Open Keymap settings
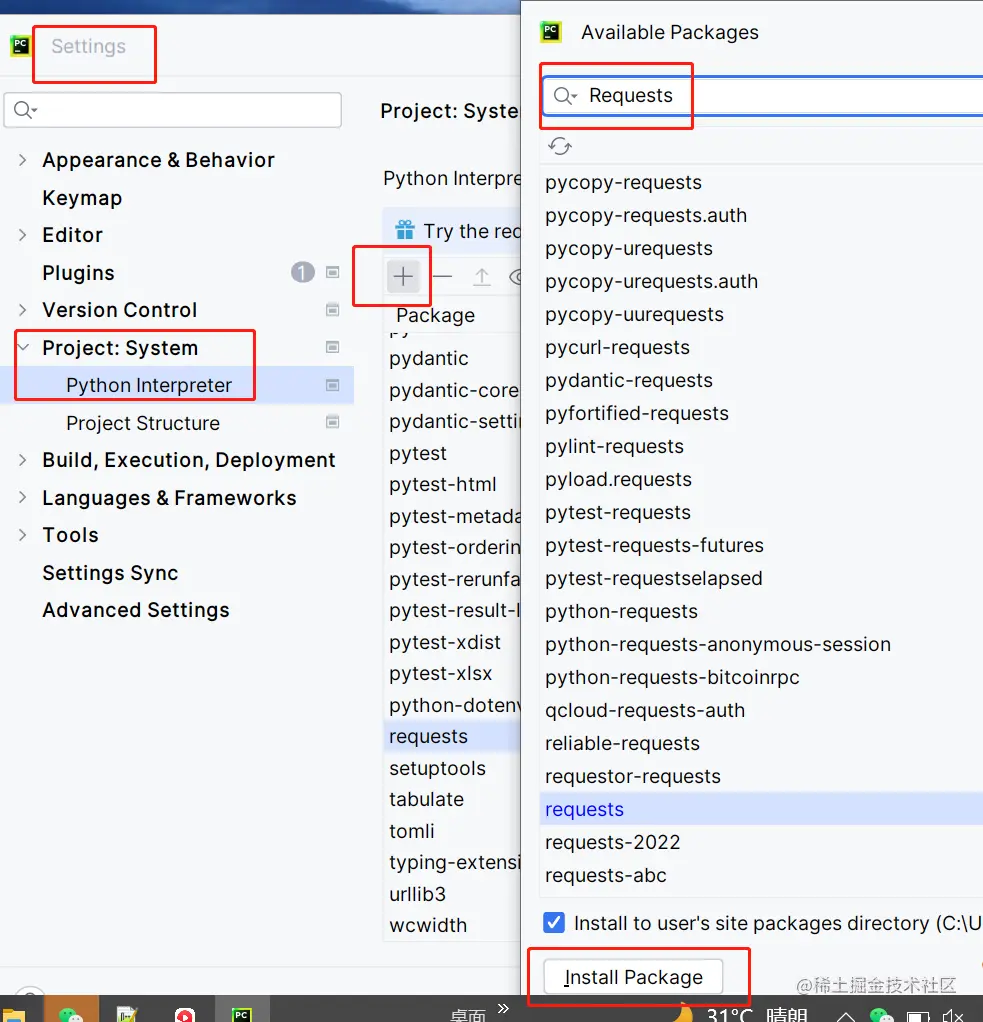Image resolution: width=983 pixels, height=1022 pixels. tap(82, 197)
